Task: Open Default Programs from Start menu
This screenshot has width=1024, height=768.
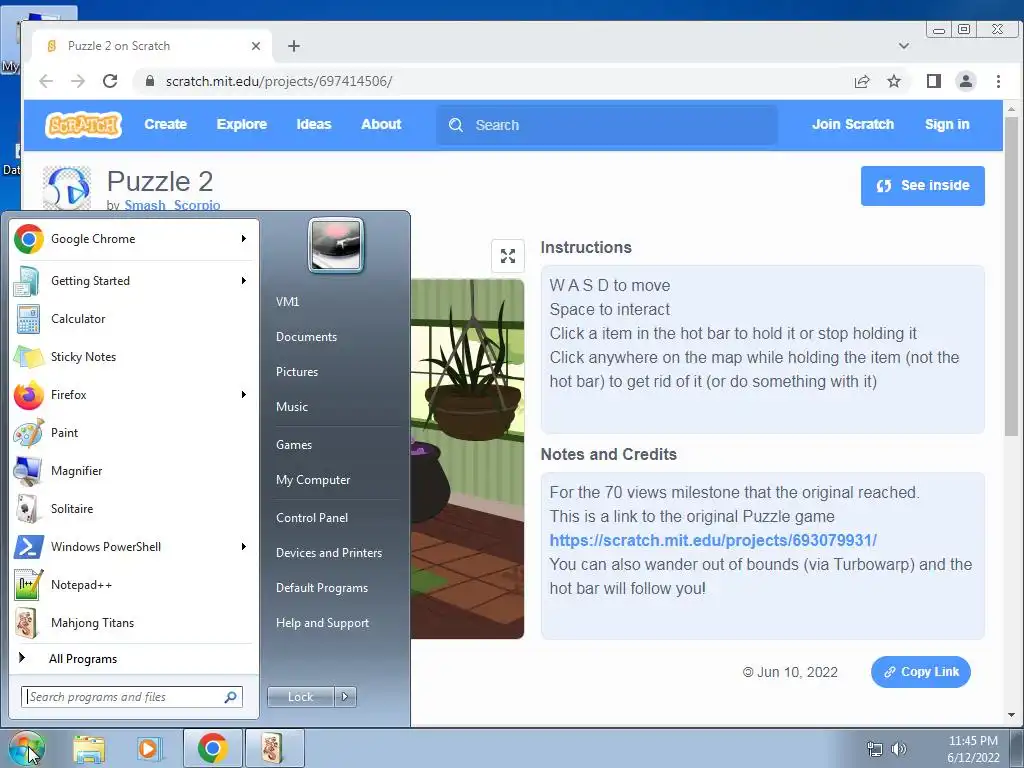Action: point(322,588)
